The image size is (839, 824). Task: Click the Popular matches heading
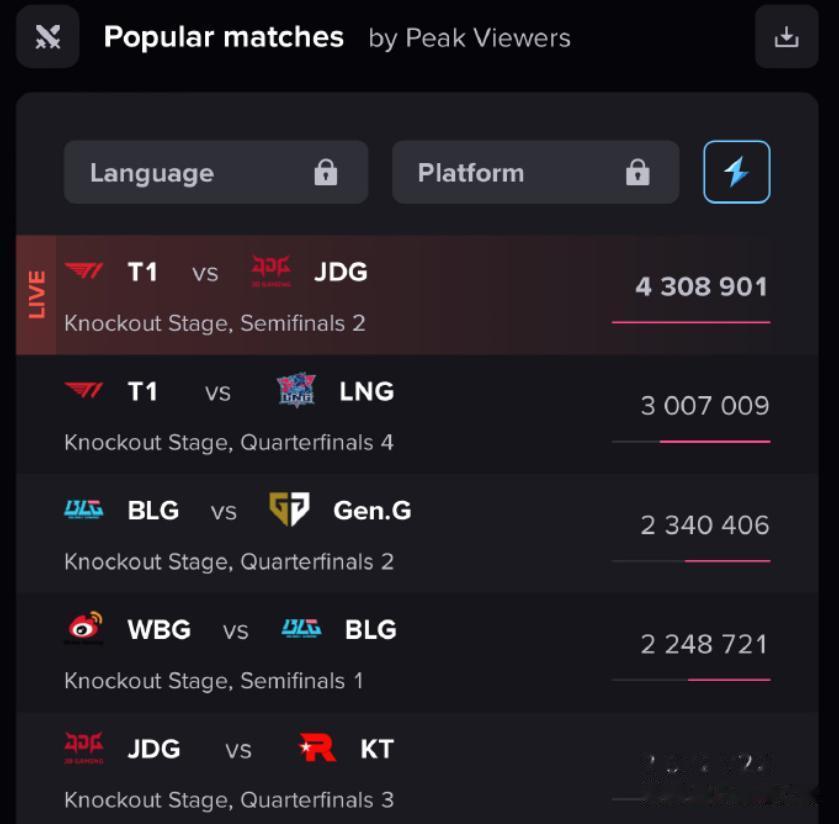224,37
